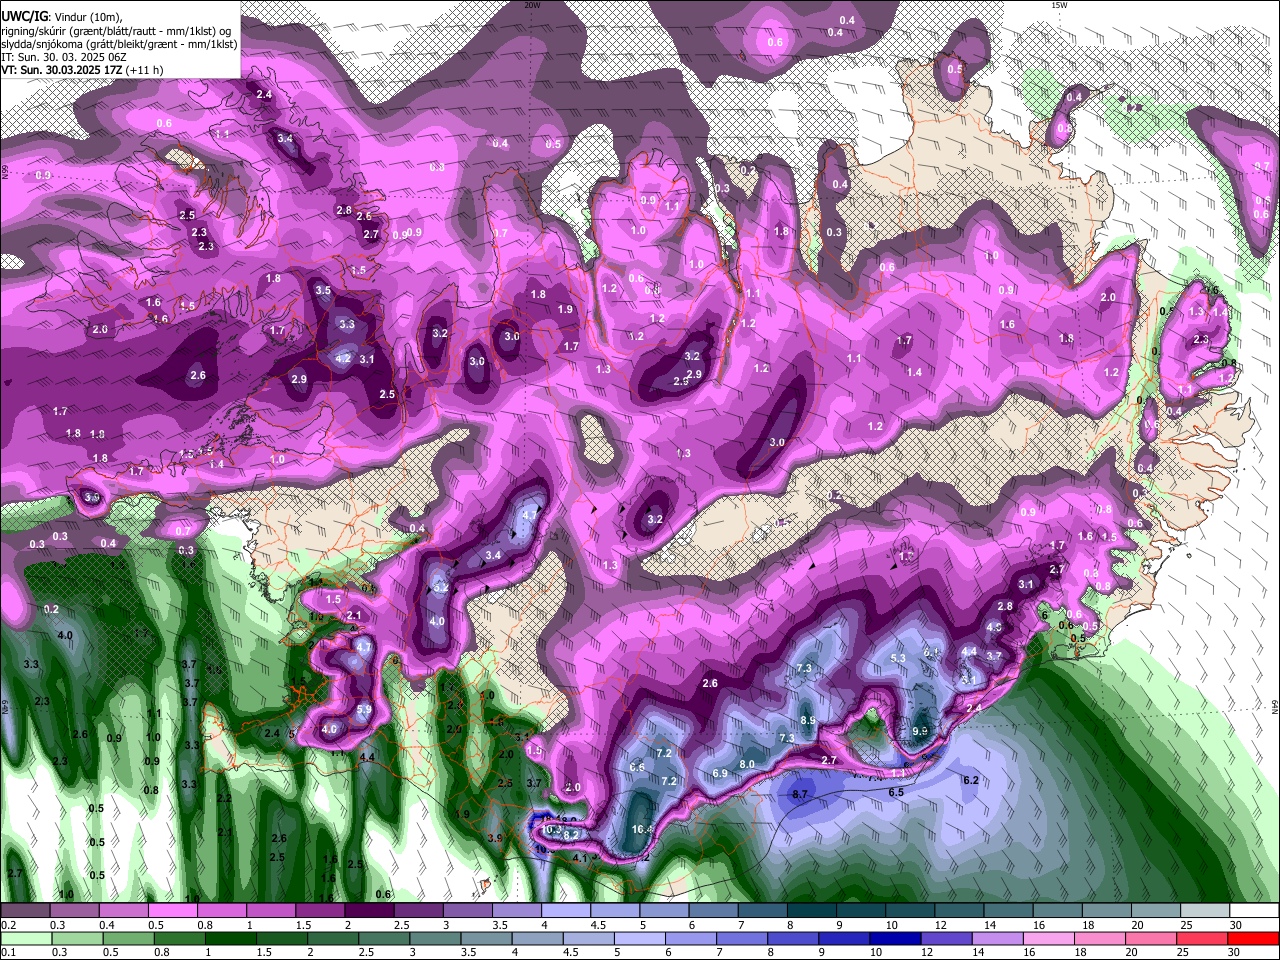Click the '15W' longitude label

(1059, 5)
